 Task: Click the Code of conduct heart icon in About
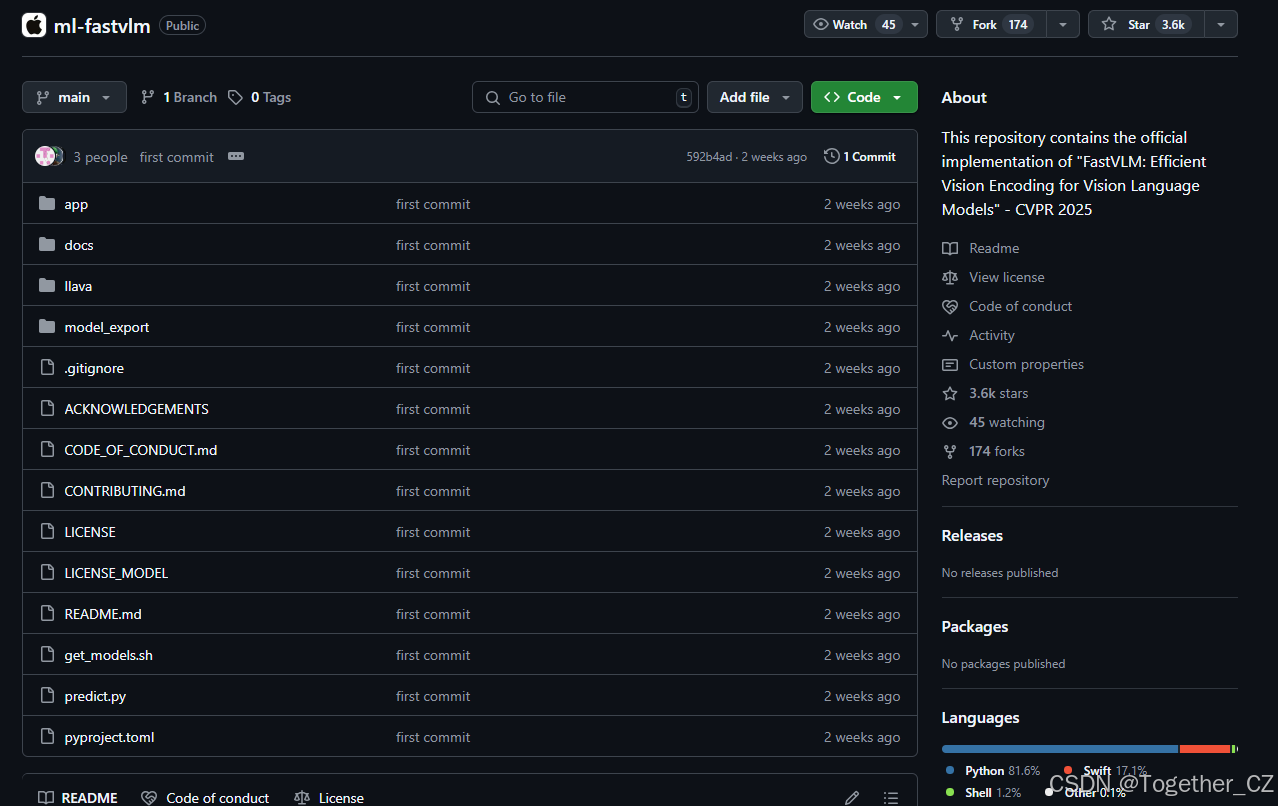pos(950,306)
